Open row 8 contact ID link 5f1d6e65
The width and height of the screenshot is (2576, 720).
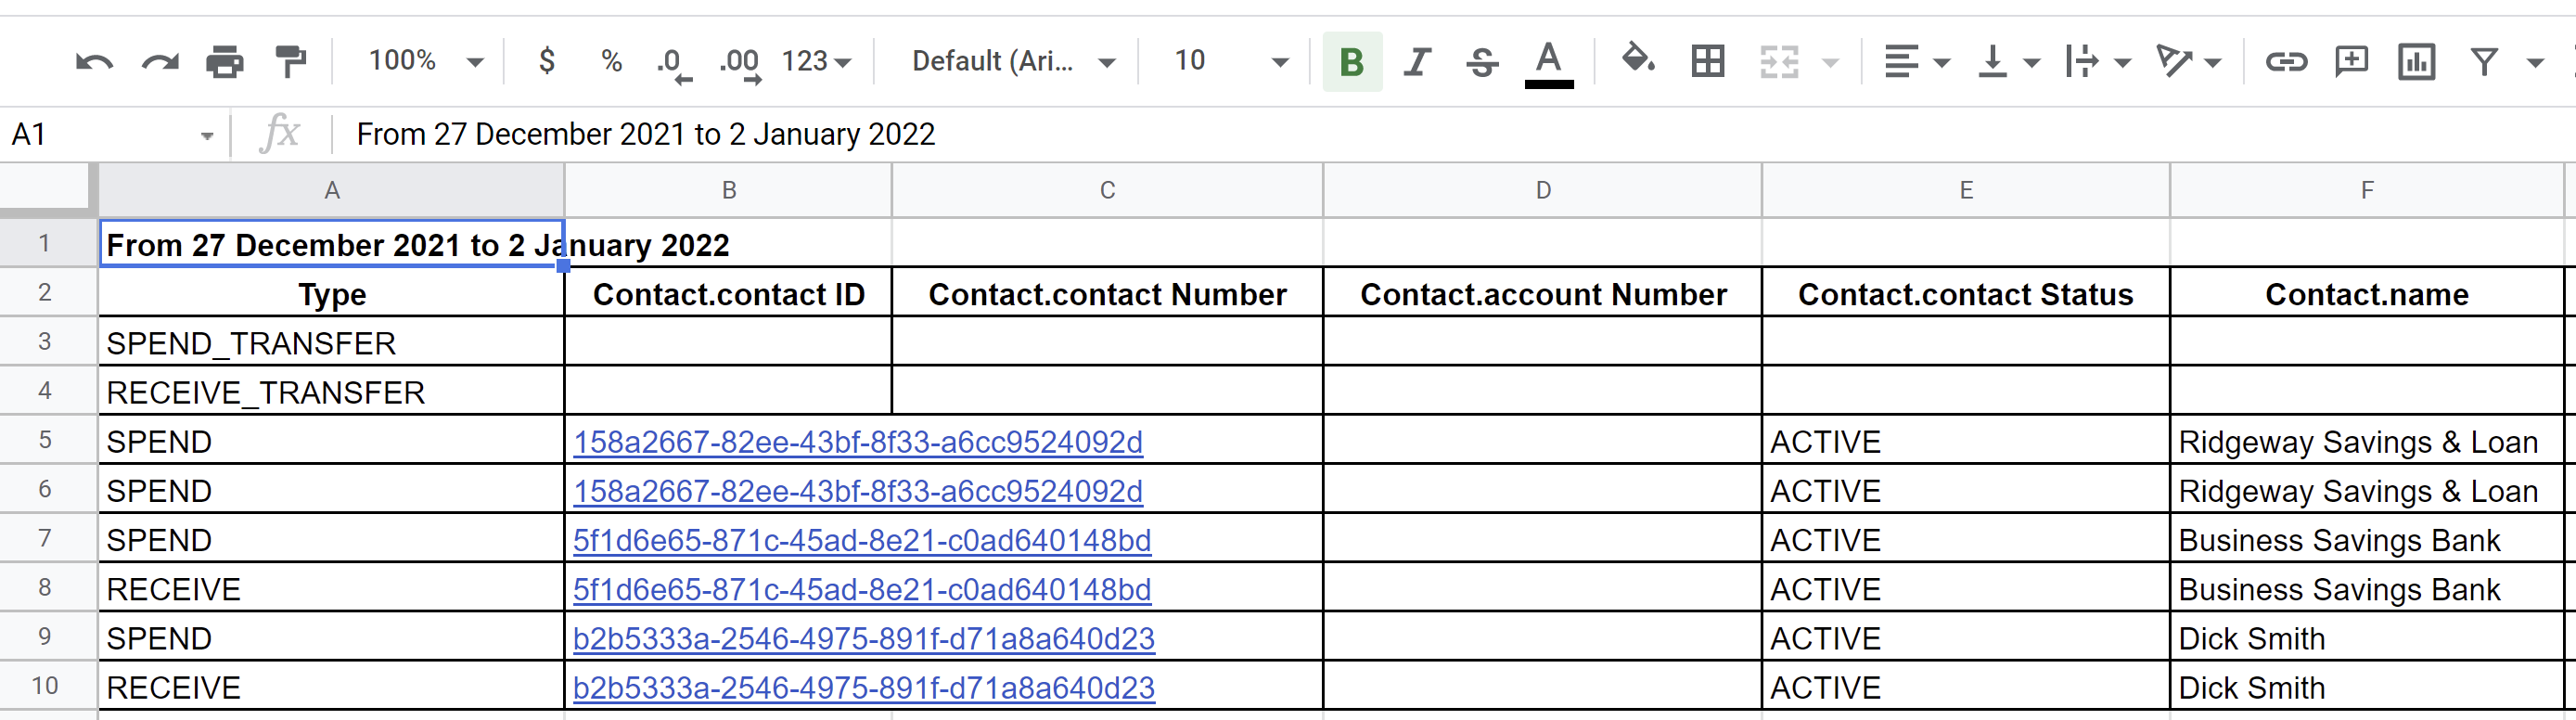pyautogui.click(x=862, y=589)
